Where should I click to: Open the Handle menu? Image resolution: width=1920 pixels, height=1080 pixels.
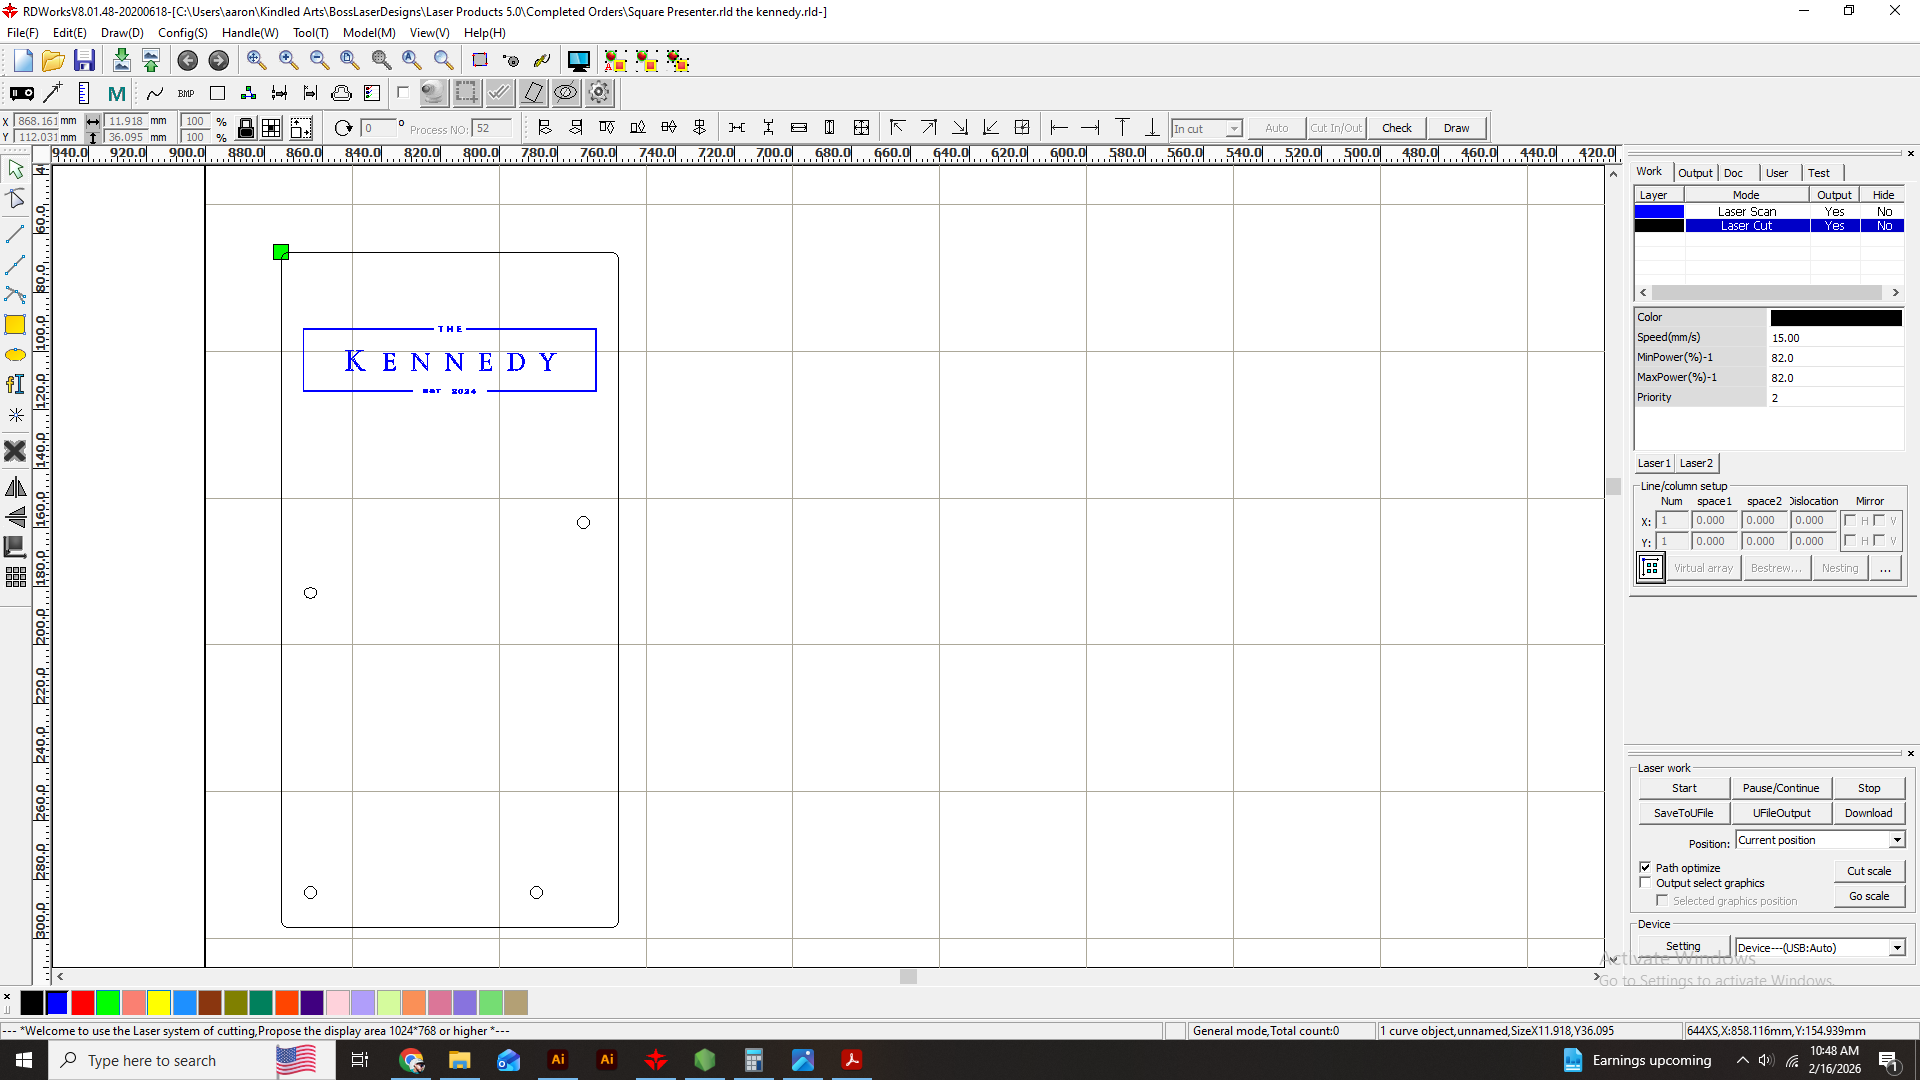(249, 33)
